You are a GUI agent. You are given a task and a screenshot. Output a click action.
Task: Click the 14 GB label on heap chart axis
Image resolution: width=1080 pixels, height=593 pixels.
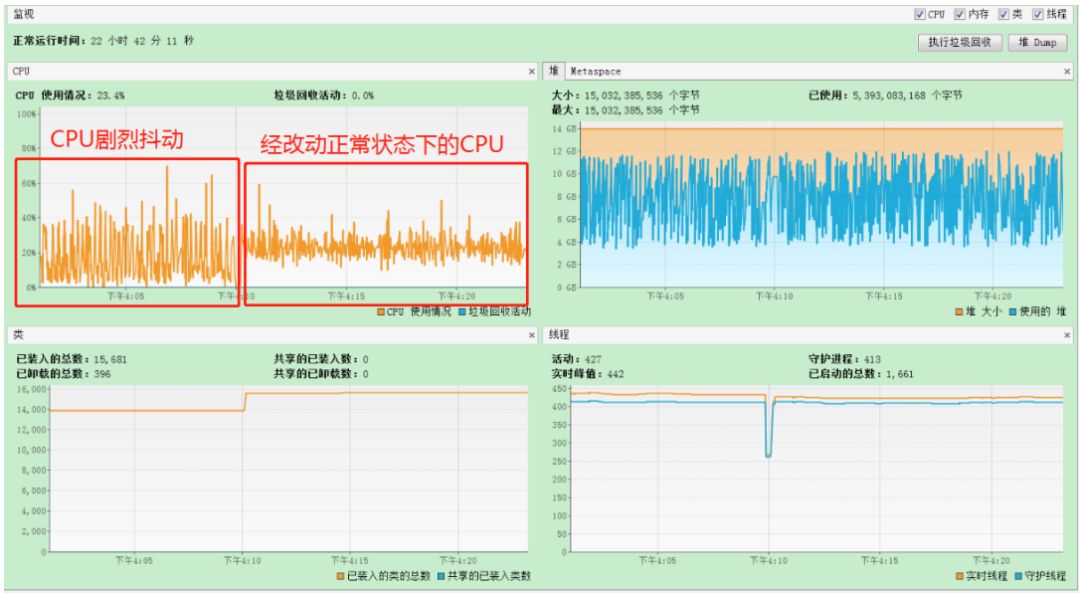[x=565, y=129]
